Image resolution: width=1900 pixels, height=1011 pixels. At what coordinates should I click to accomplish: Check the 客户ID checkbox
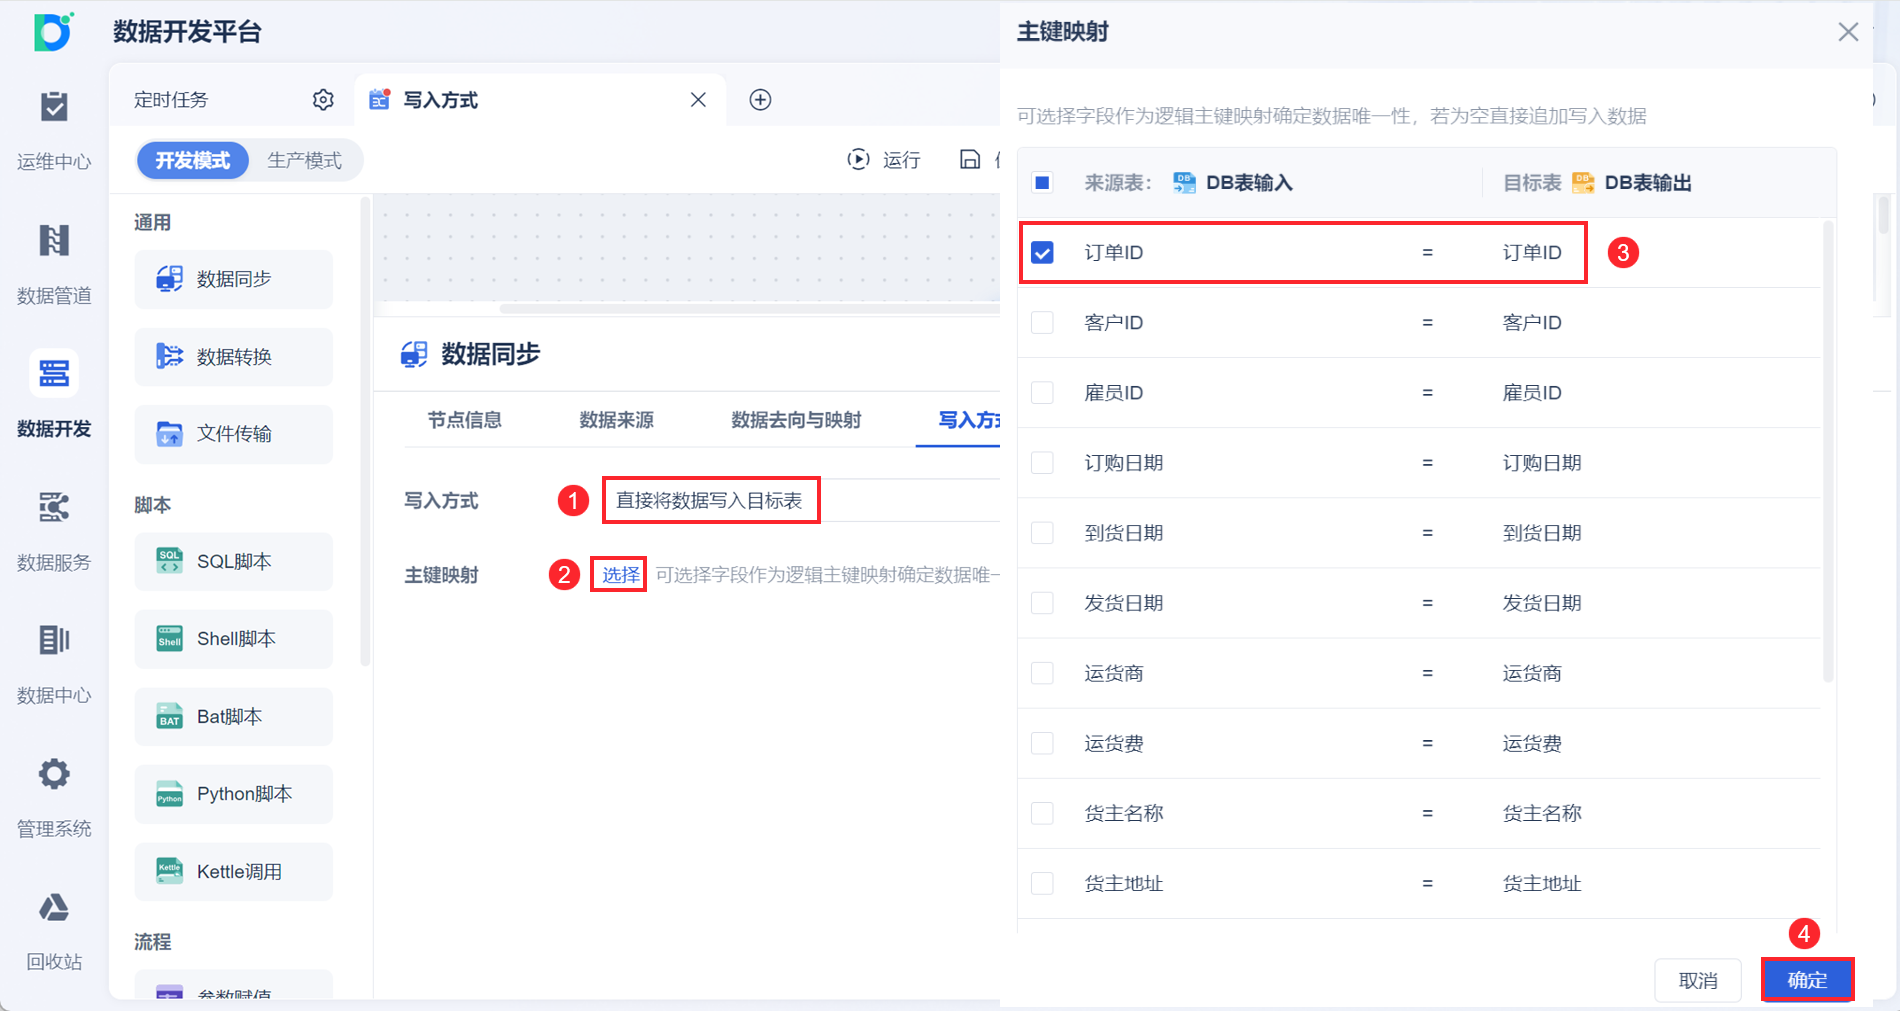pyautogui.click(x=1042, y=322)
